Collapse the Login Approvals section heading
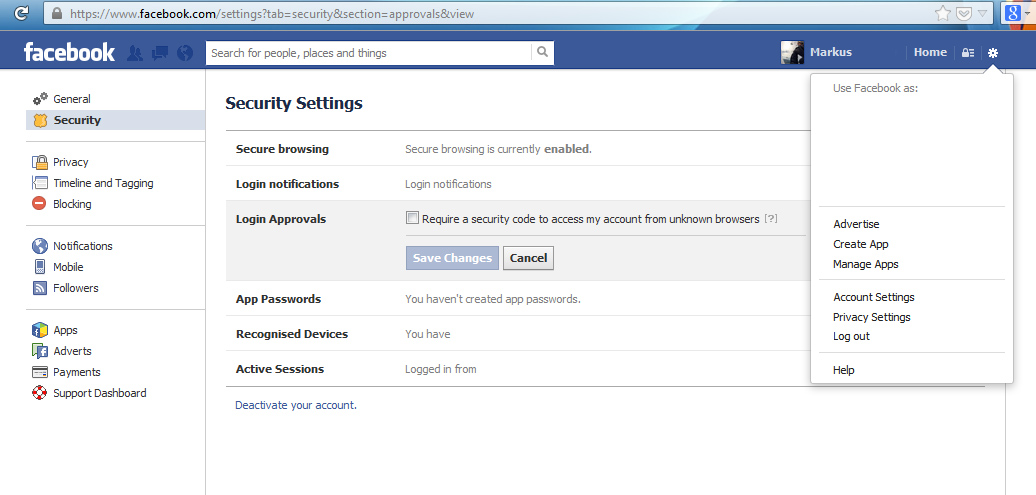The height and width of the screenshot is (495, 1036). coord(281,219)
